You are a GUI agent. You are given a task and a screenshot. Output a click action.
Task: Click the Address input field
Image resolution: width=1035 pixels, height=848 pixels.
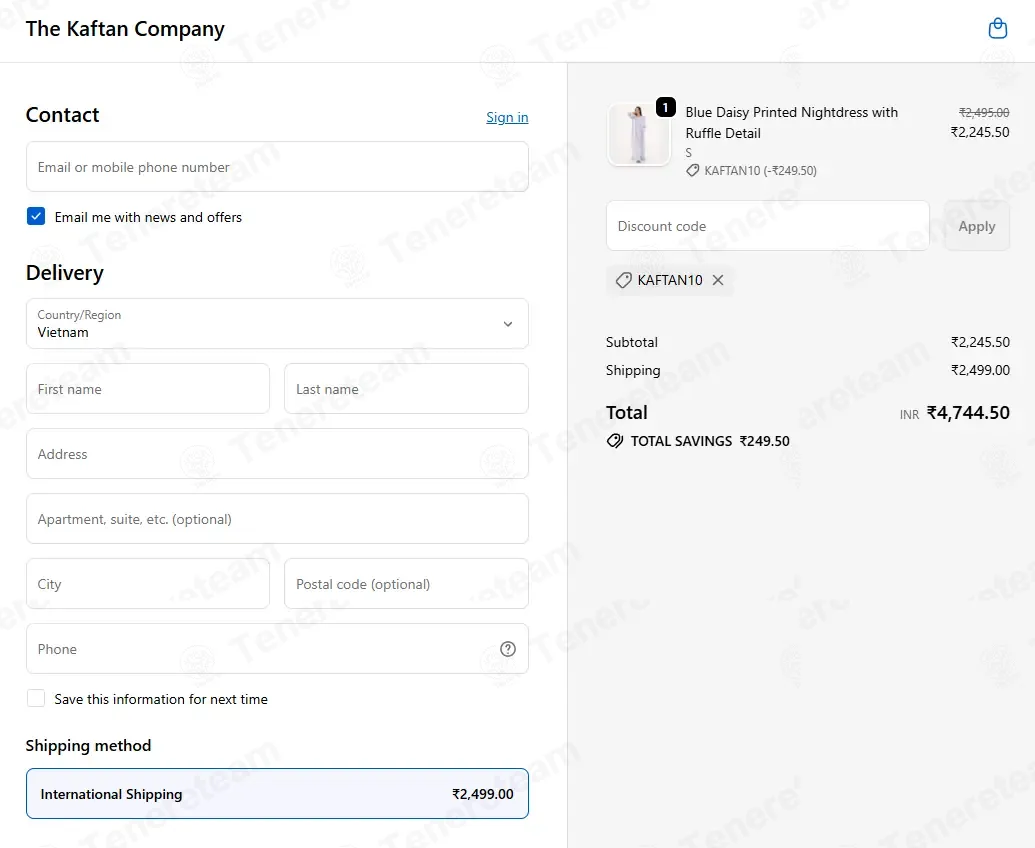click(x=277, y=453)
